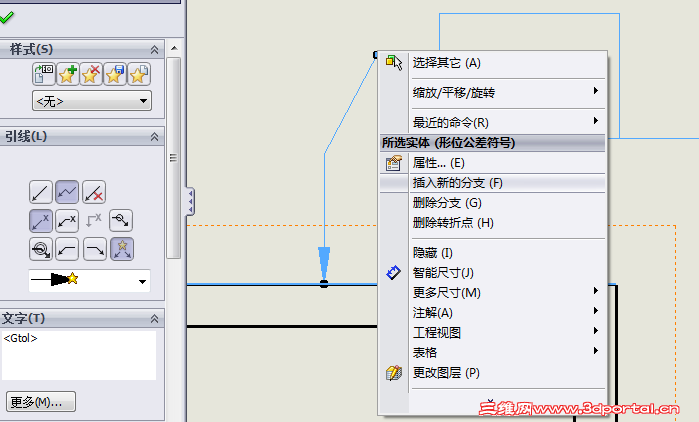The width and height of the screenshot is (699, 422).
Task: Collapse the 样式(S) section
Action: coord(154,49)
